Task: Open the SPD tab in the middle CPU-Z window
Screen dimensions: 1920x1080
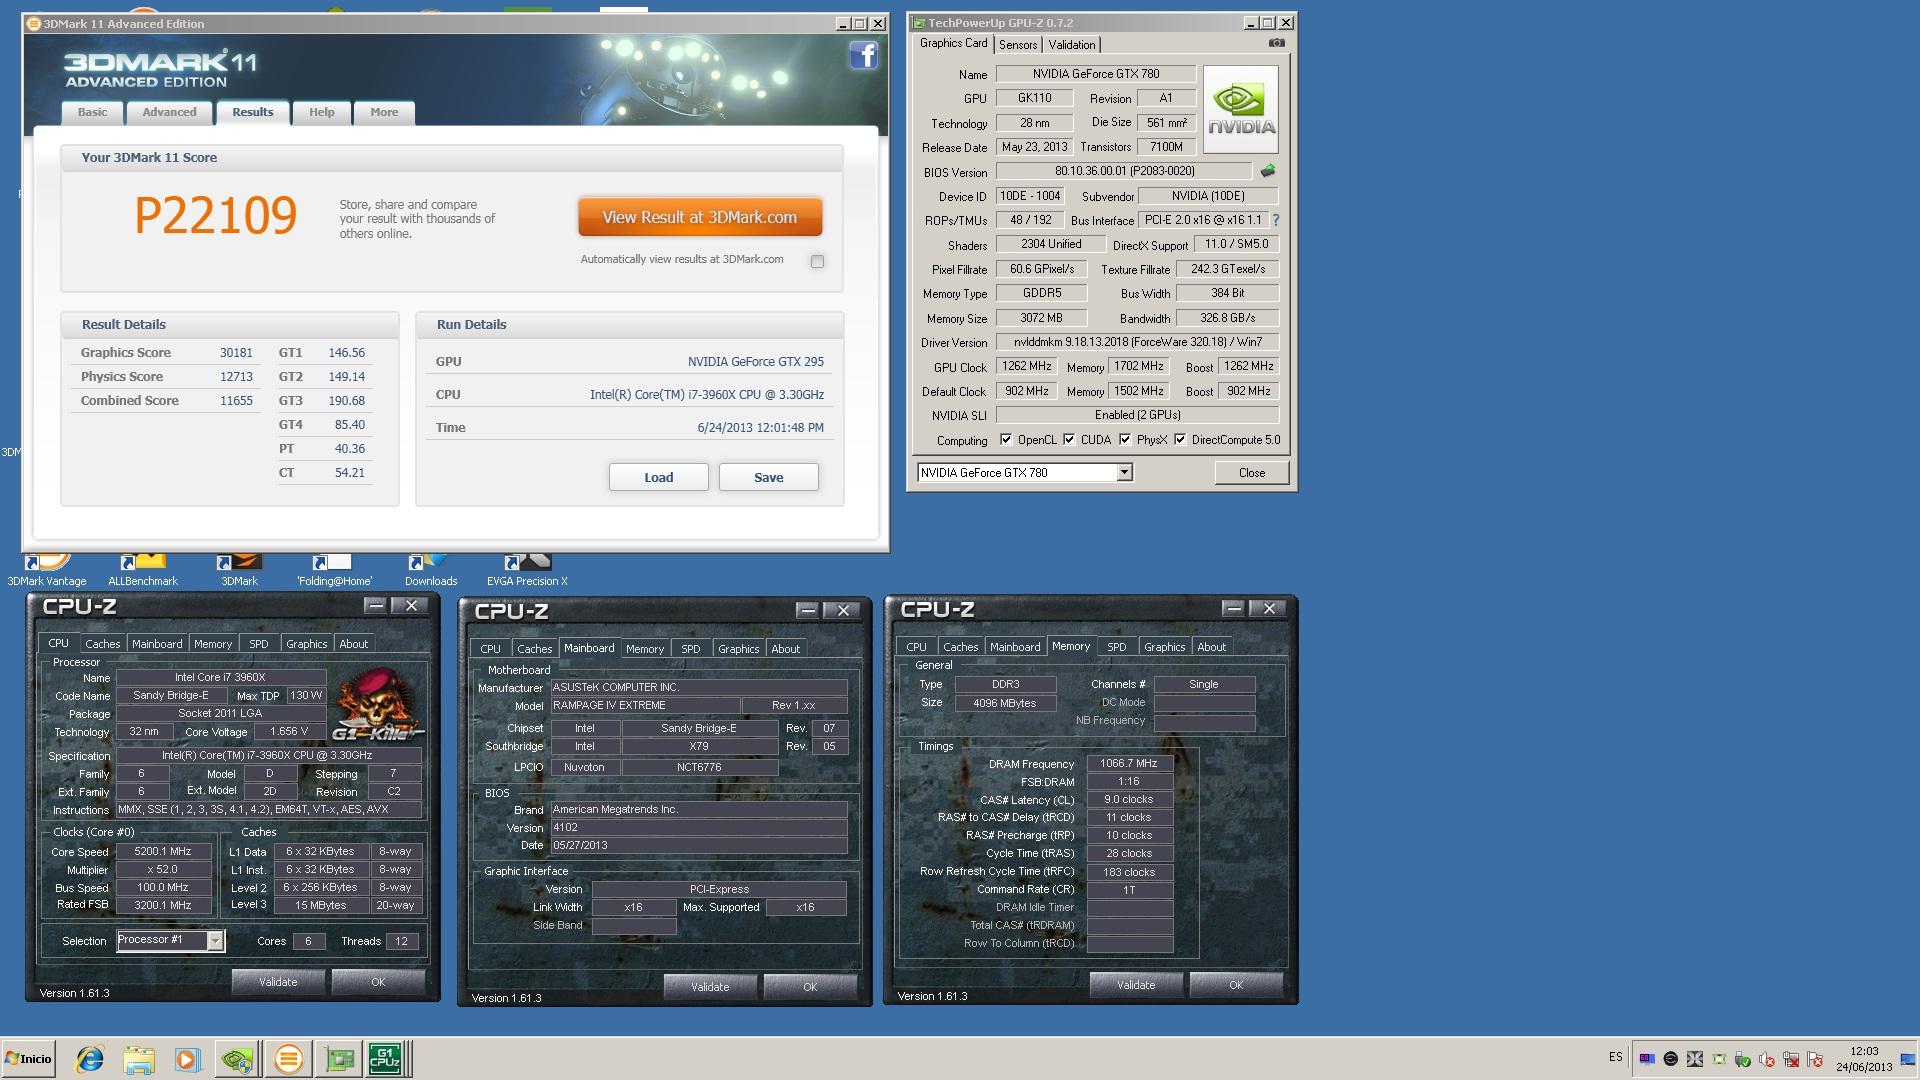Action: 691,649
